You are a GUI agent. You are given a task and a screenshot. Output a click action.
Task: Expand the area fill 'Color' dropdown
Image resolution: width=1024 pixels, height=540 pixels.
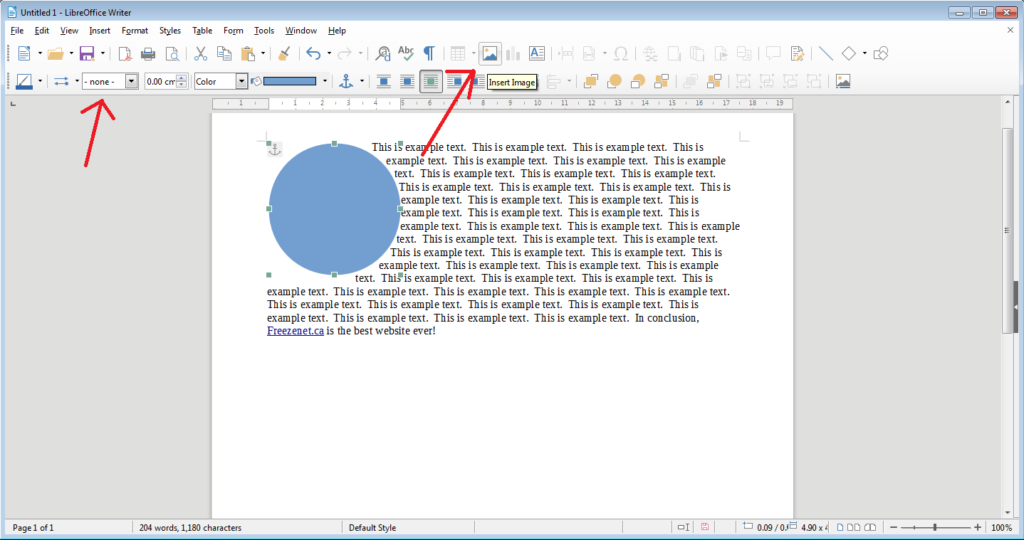coord(241,81)
